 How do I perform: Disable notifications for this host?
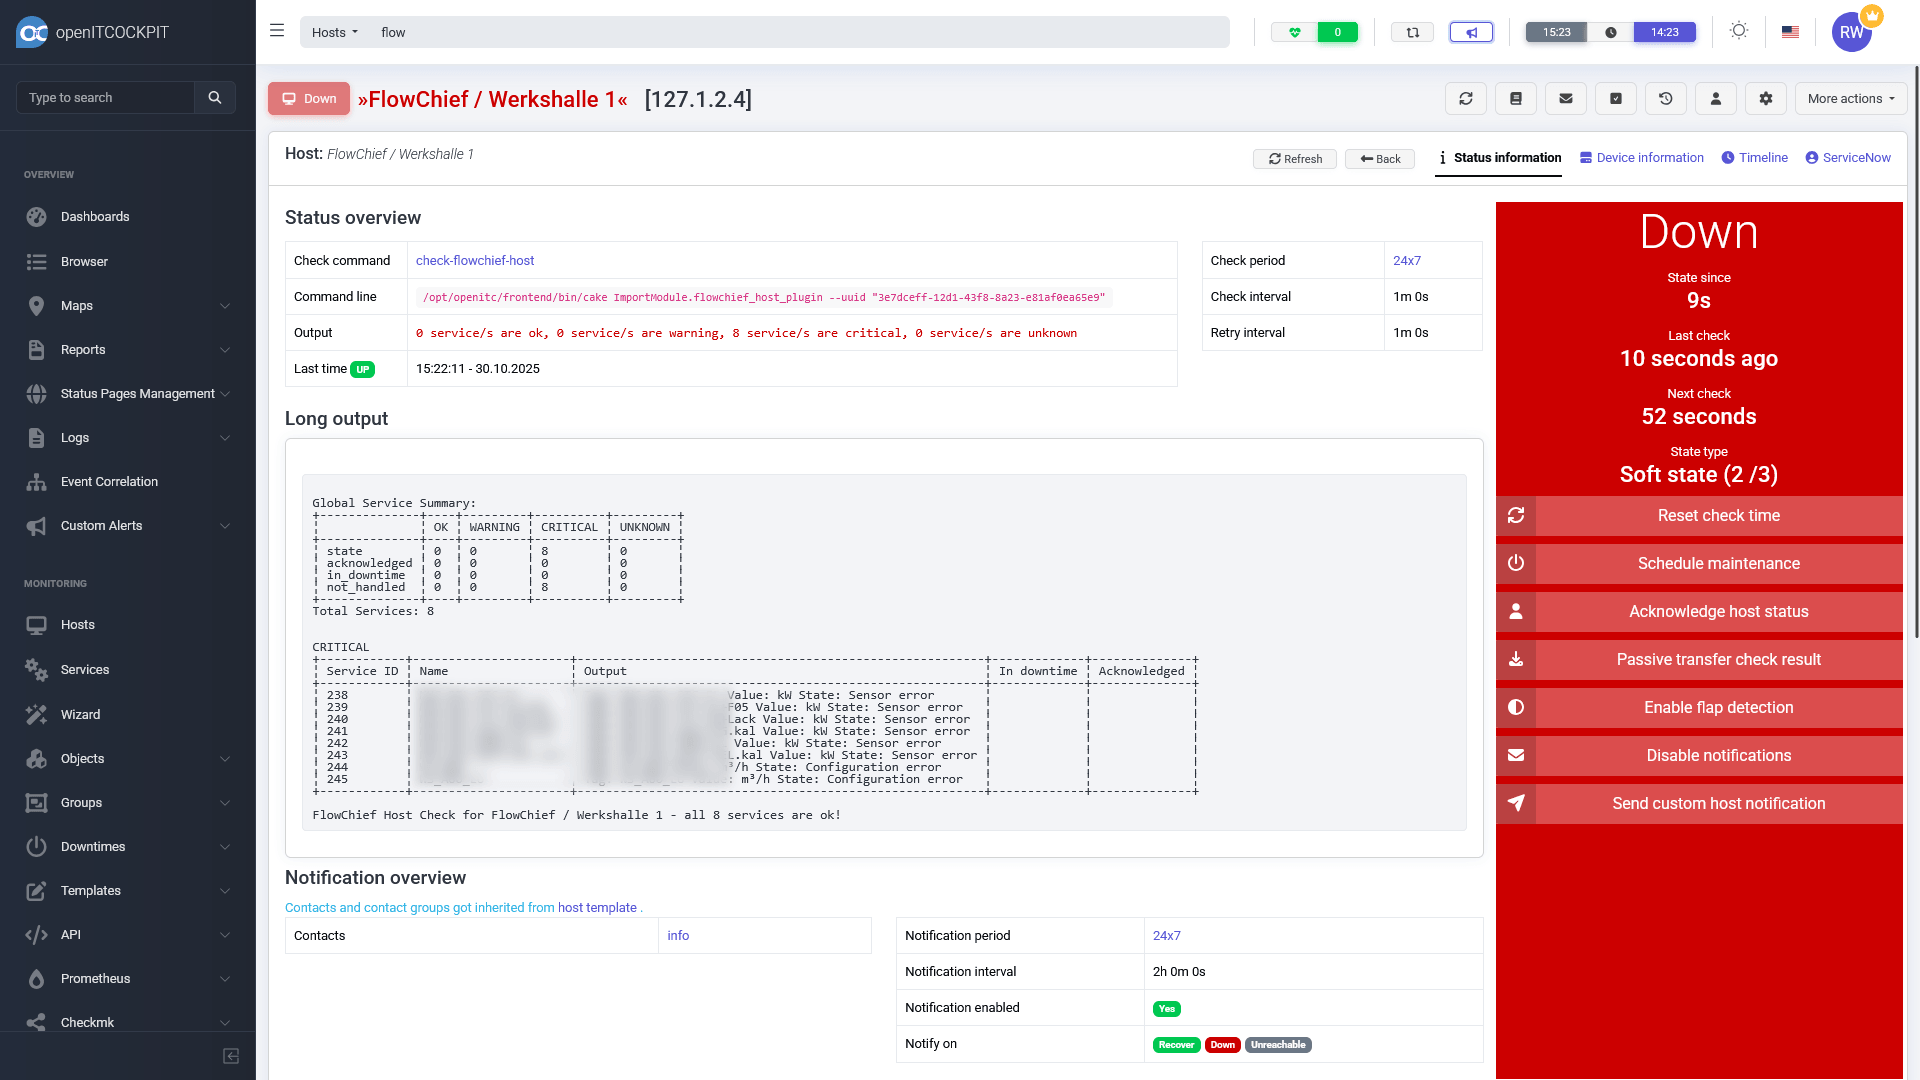tap(1717, 756)
